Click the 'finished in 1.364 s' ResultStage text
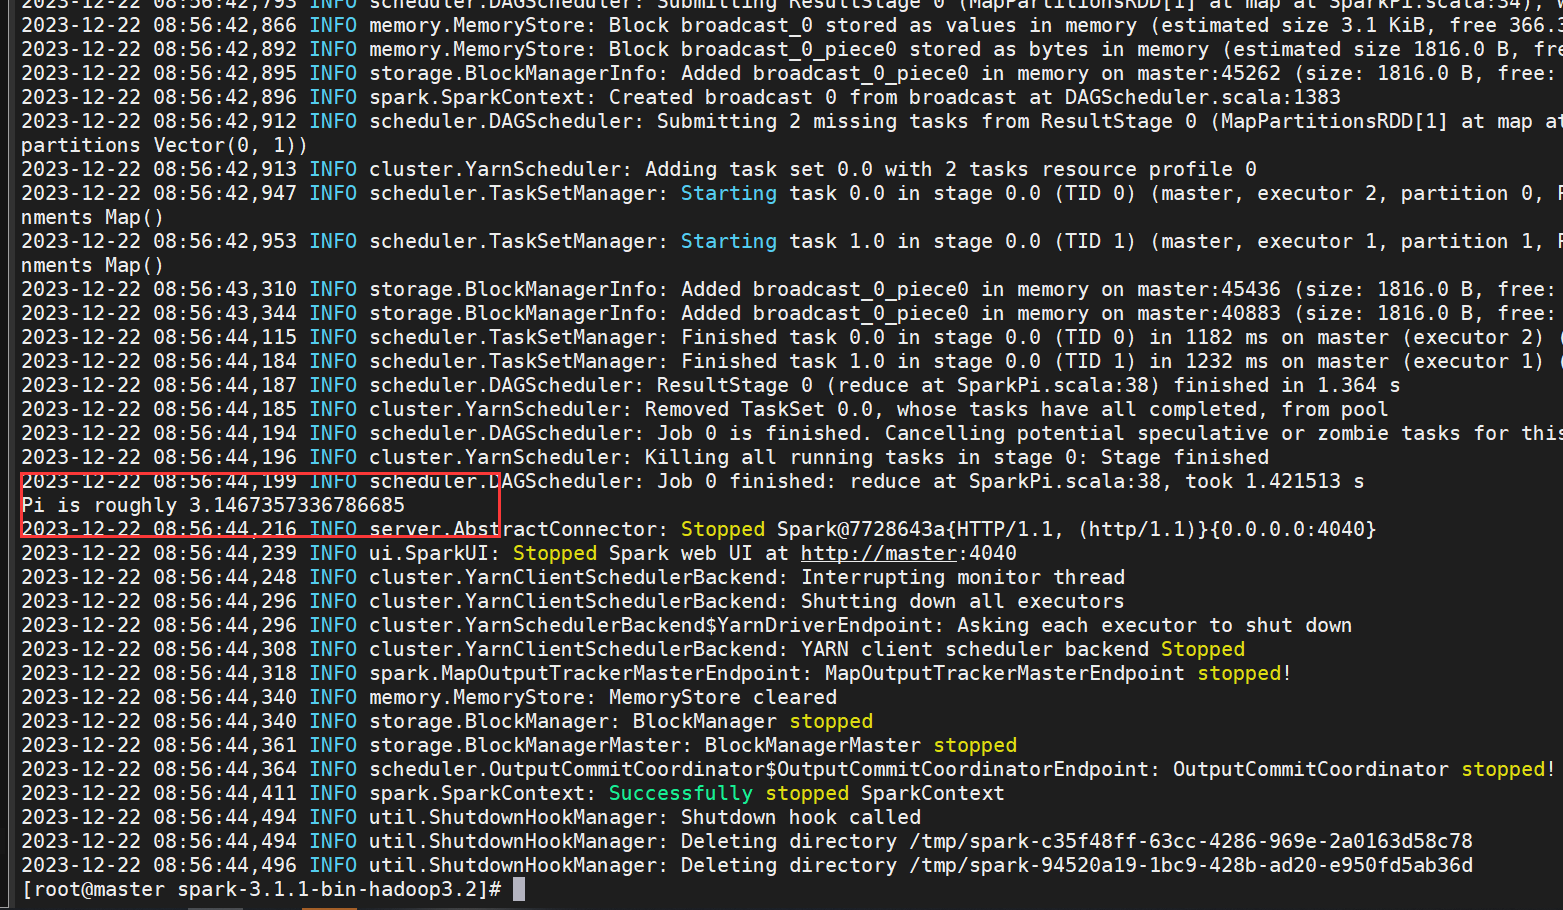This screenshot has height=910, width=1563. pos(1286,385)
